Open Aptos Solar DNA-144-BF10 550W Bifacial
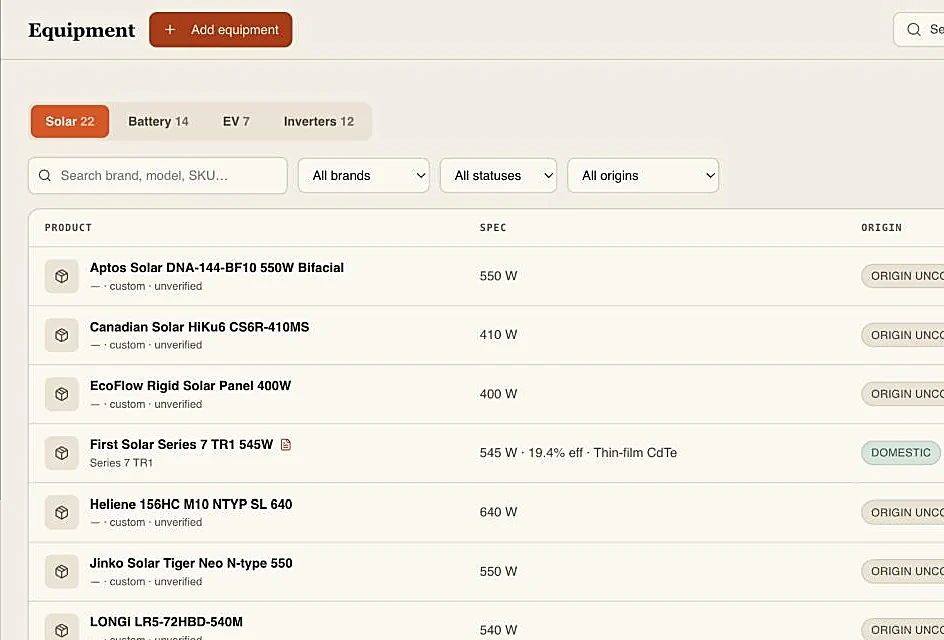 (x=217, y=268)
